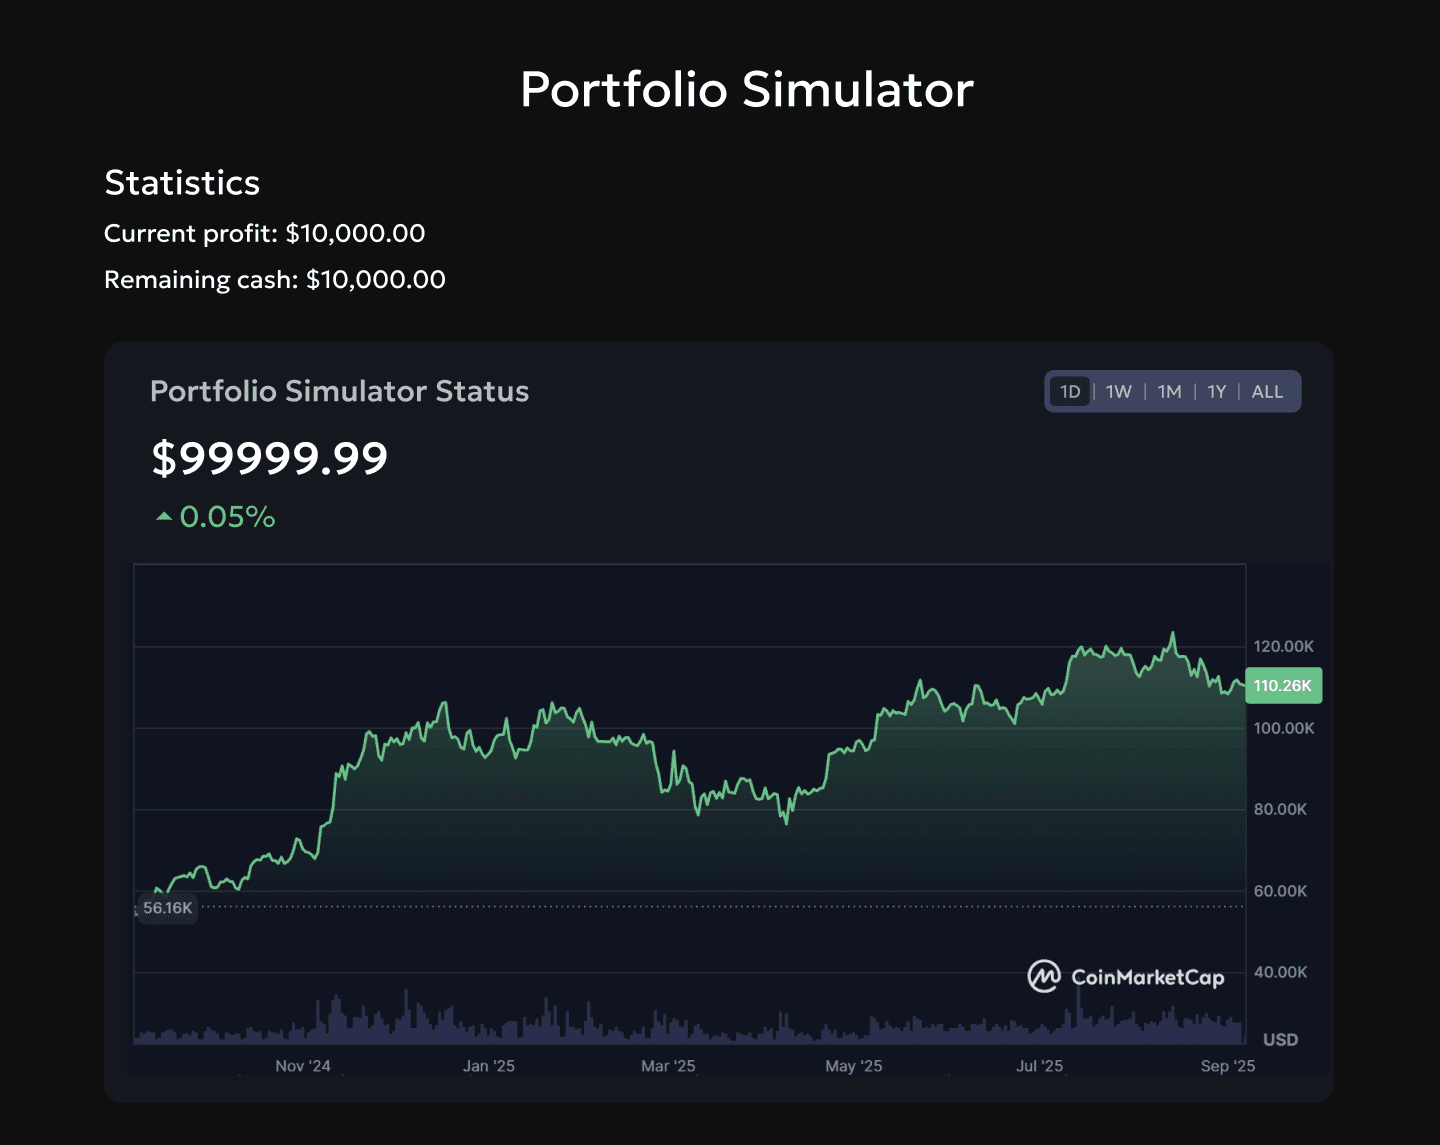Click the USD currency label

coord(1281,1039)
